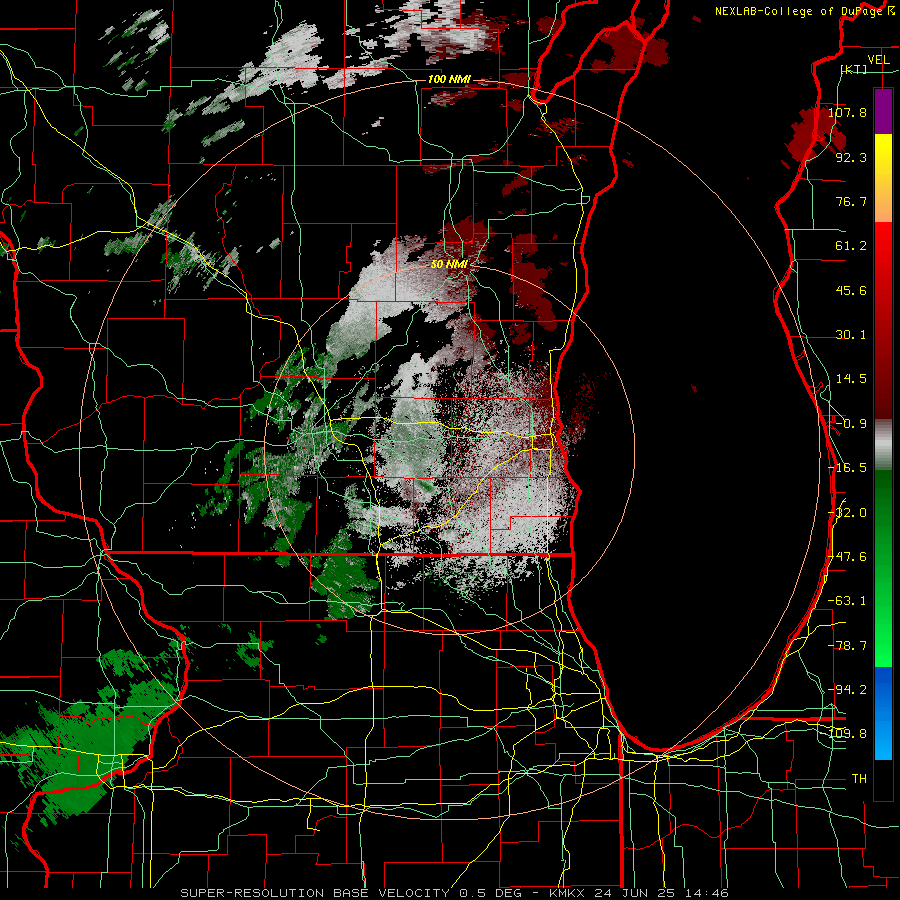Click the VEL legend title
The height and width of the screenshot is (900, 900).
(x=878, y=60)
